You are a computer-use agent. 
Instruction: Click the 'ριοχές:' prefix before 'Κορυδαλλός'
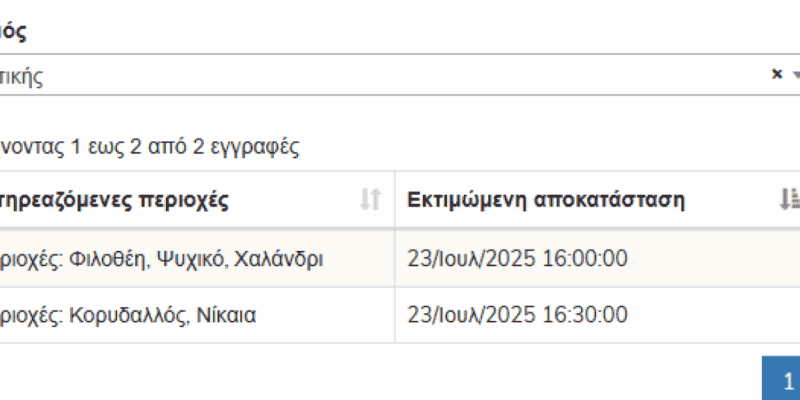click(30, 316)
